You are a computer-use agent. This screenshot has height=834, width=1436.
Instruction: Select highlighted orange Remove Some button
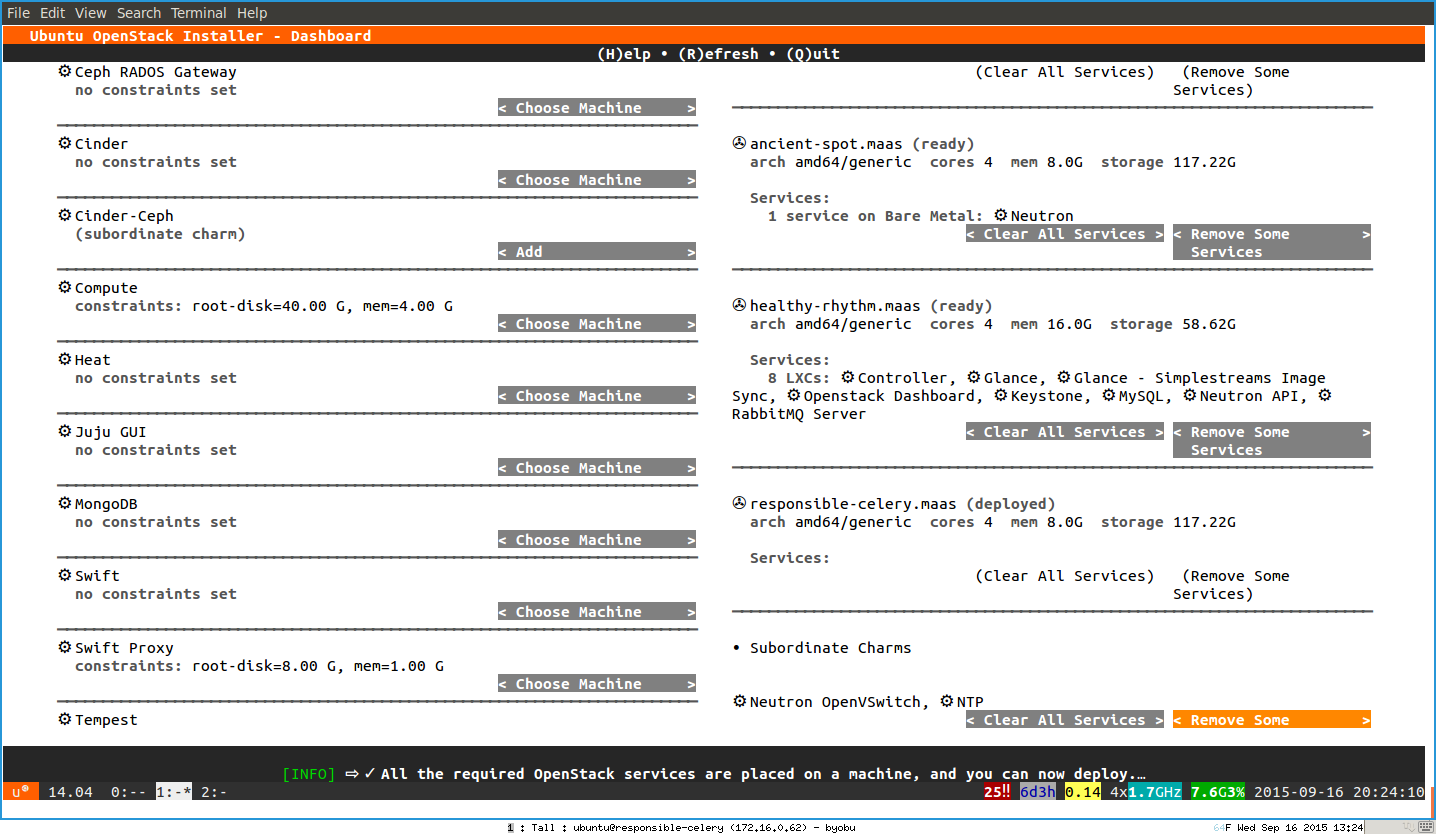[1272, 720]
